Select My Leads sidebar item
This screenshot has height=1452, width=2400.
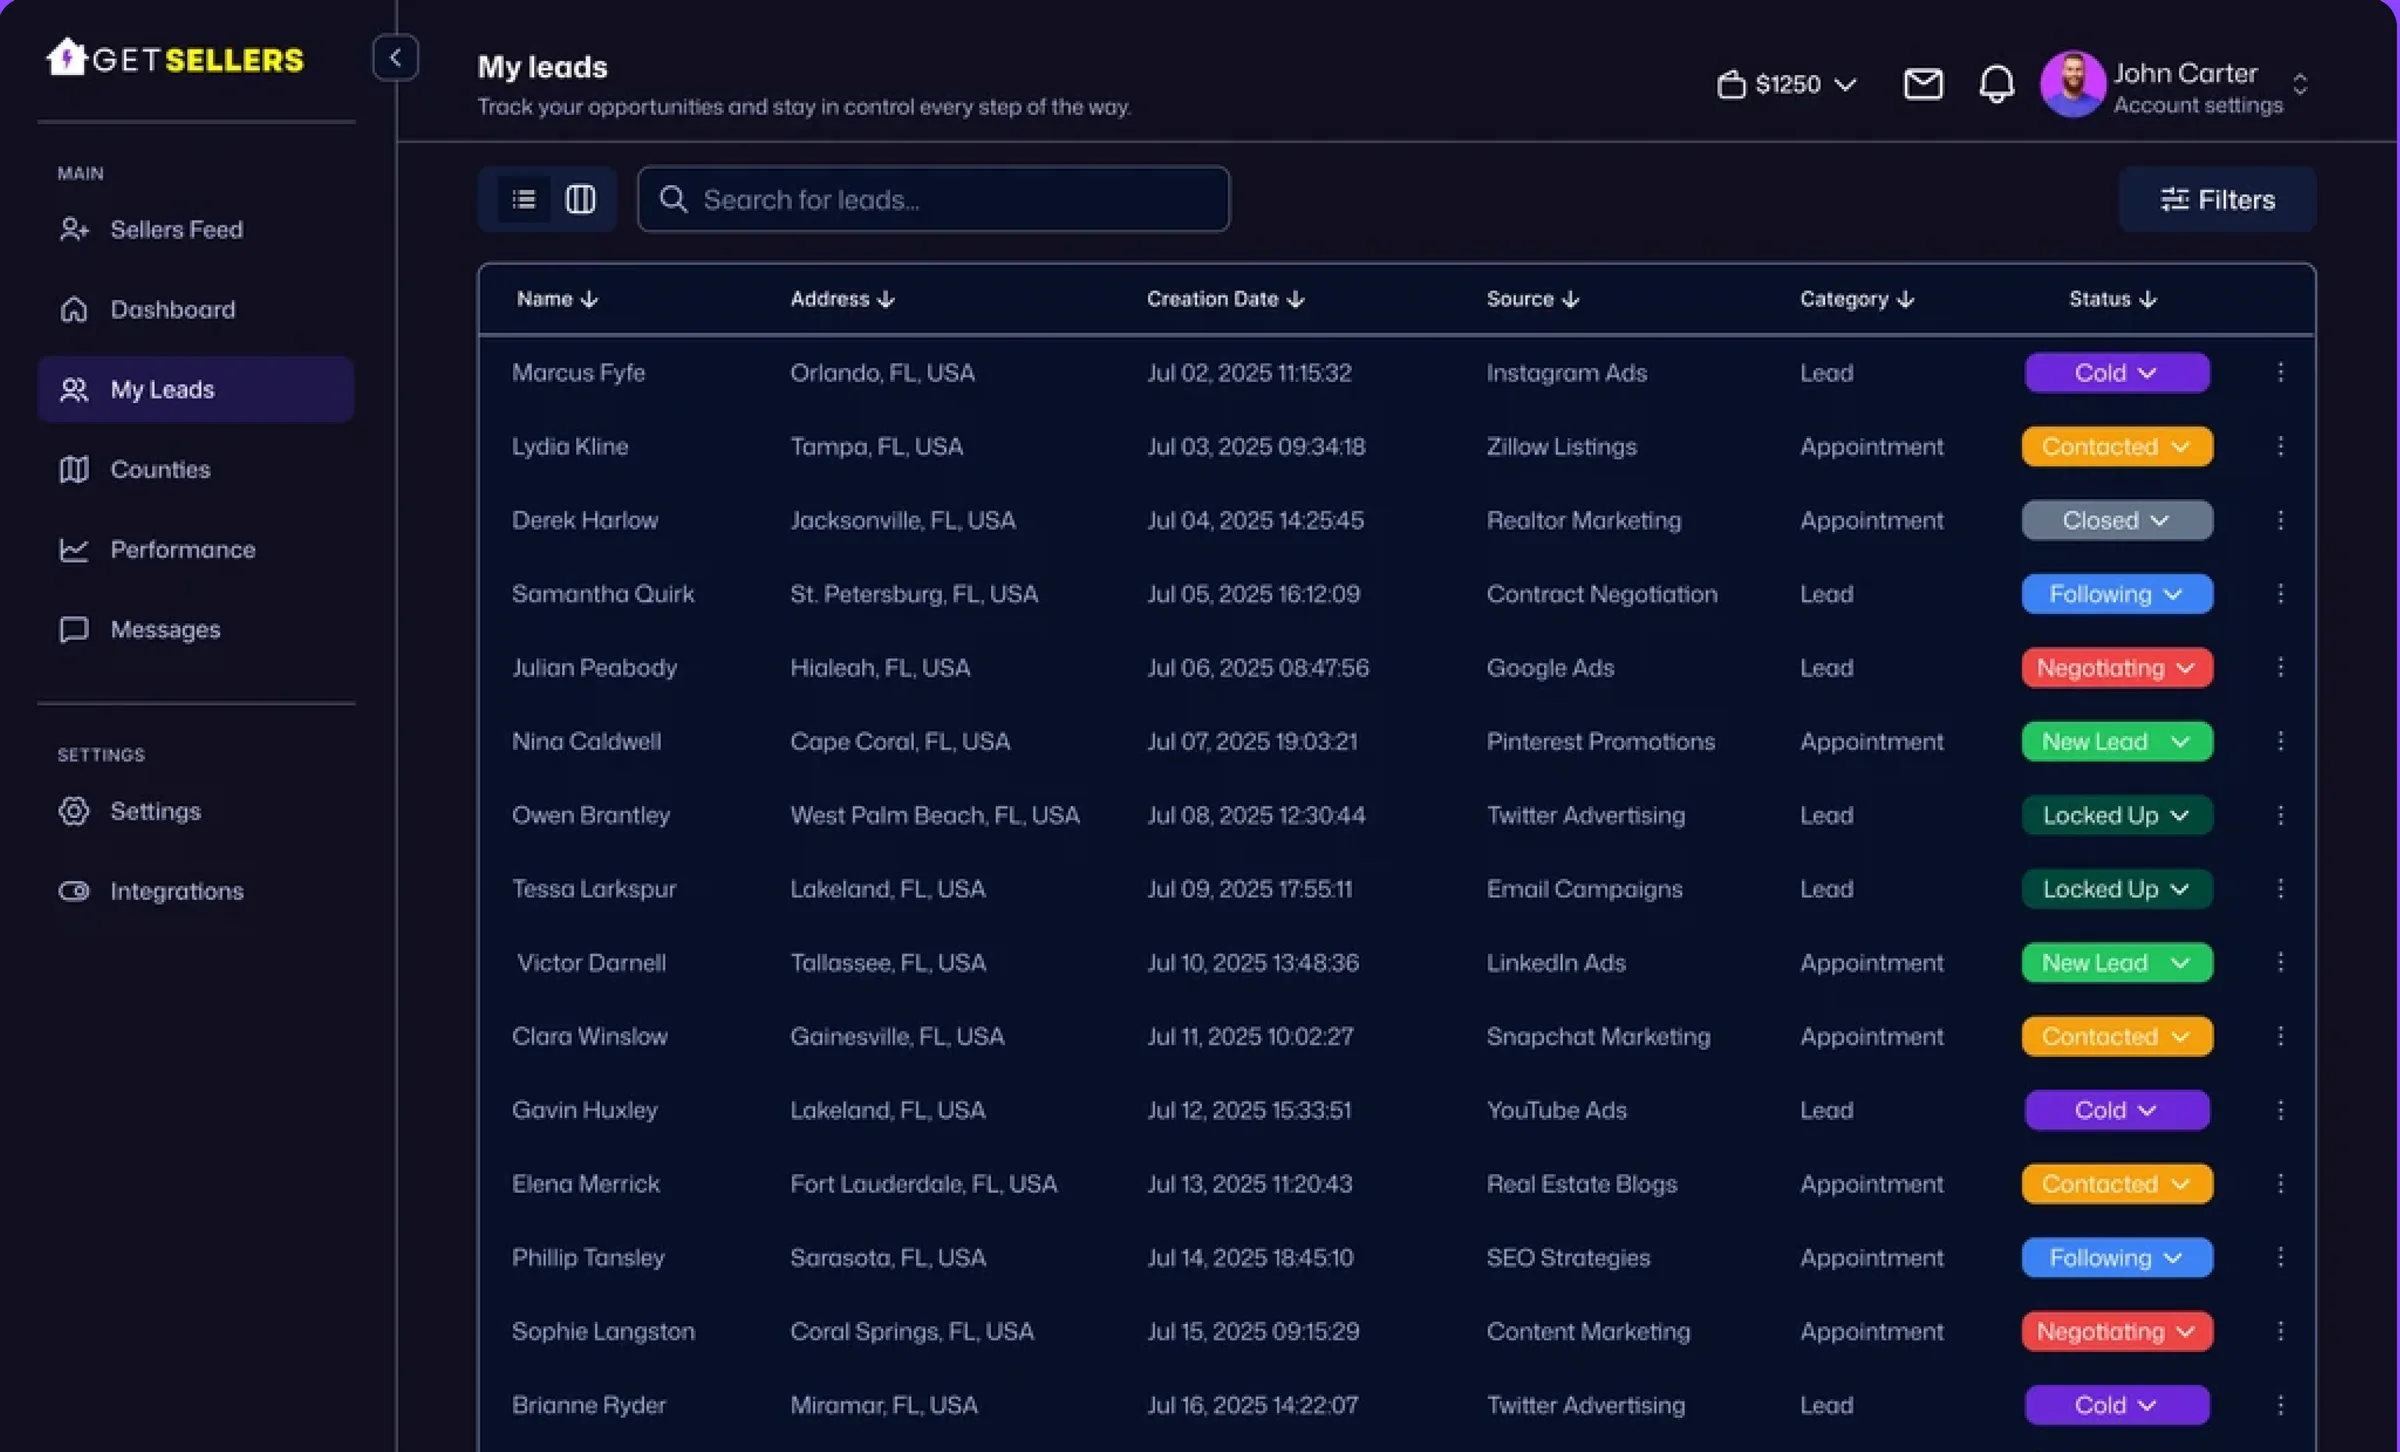[x=195, y=389]
